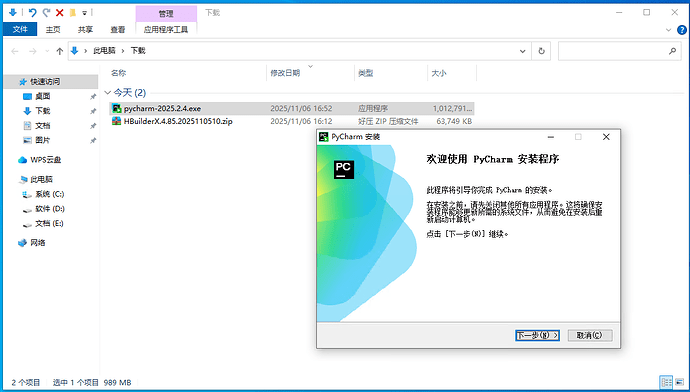This screenshot has width=690, height=392.
Task: Refresh the folder view
Action: tap(541, 51)
